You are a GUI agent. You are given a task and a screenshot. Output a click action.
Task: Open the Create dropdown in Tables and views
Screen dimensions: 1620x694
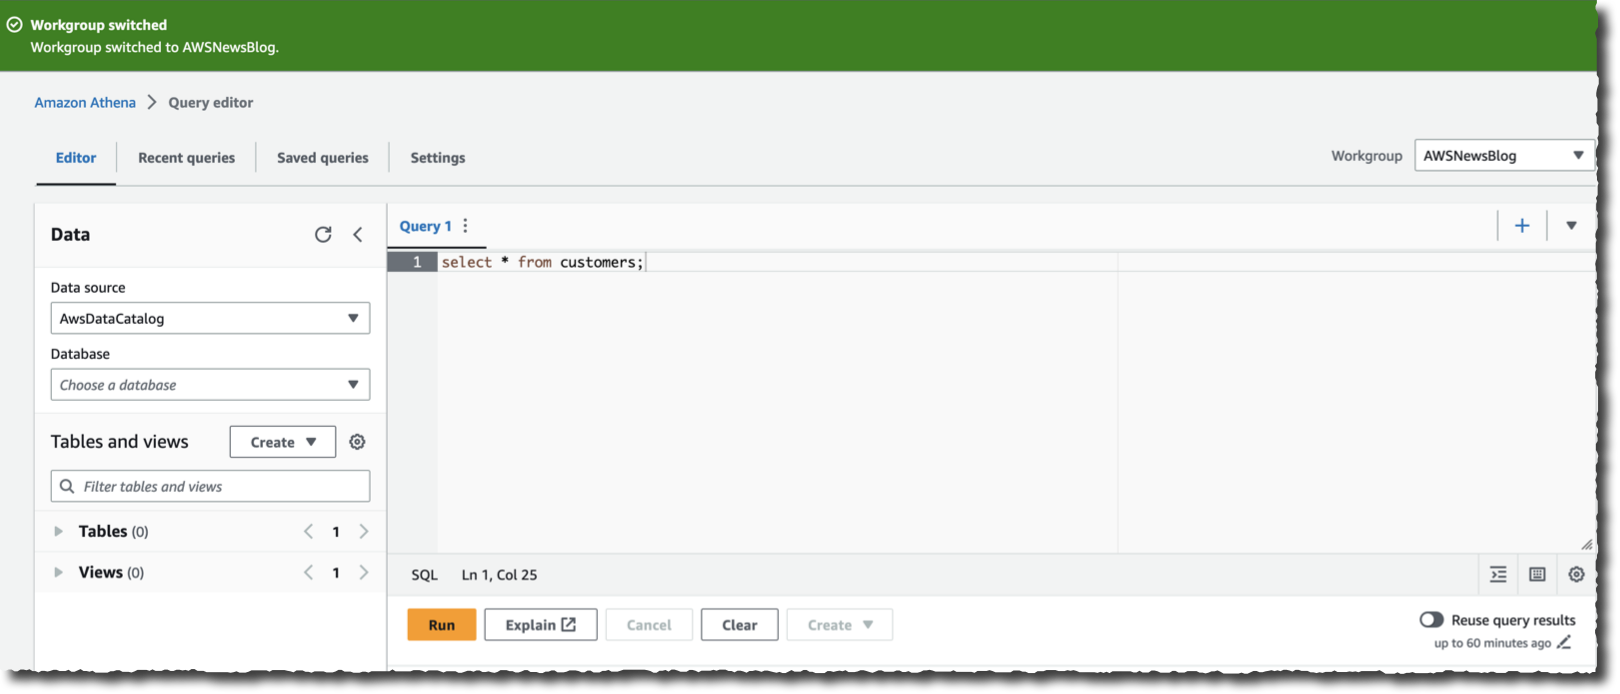coord(283,442)
